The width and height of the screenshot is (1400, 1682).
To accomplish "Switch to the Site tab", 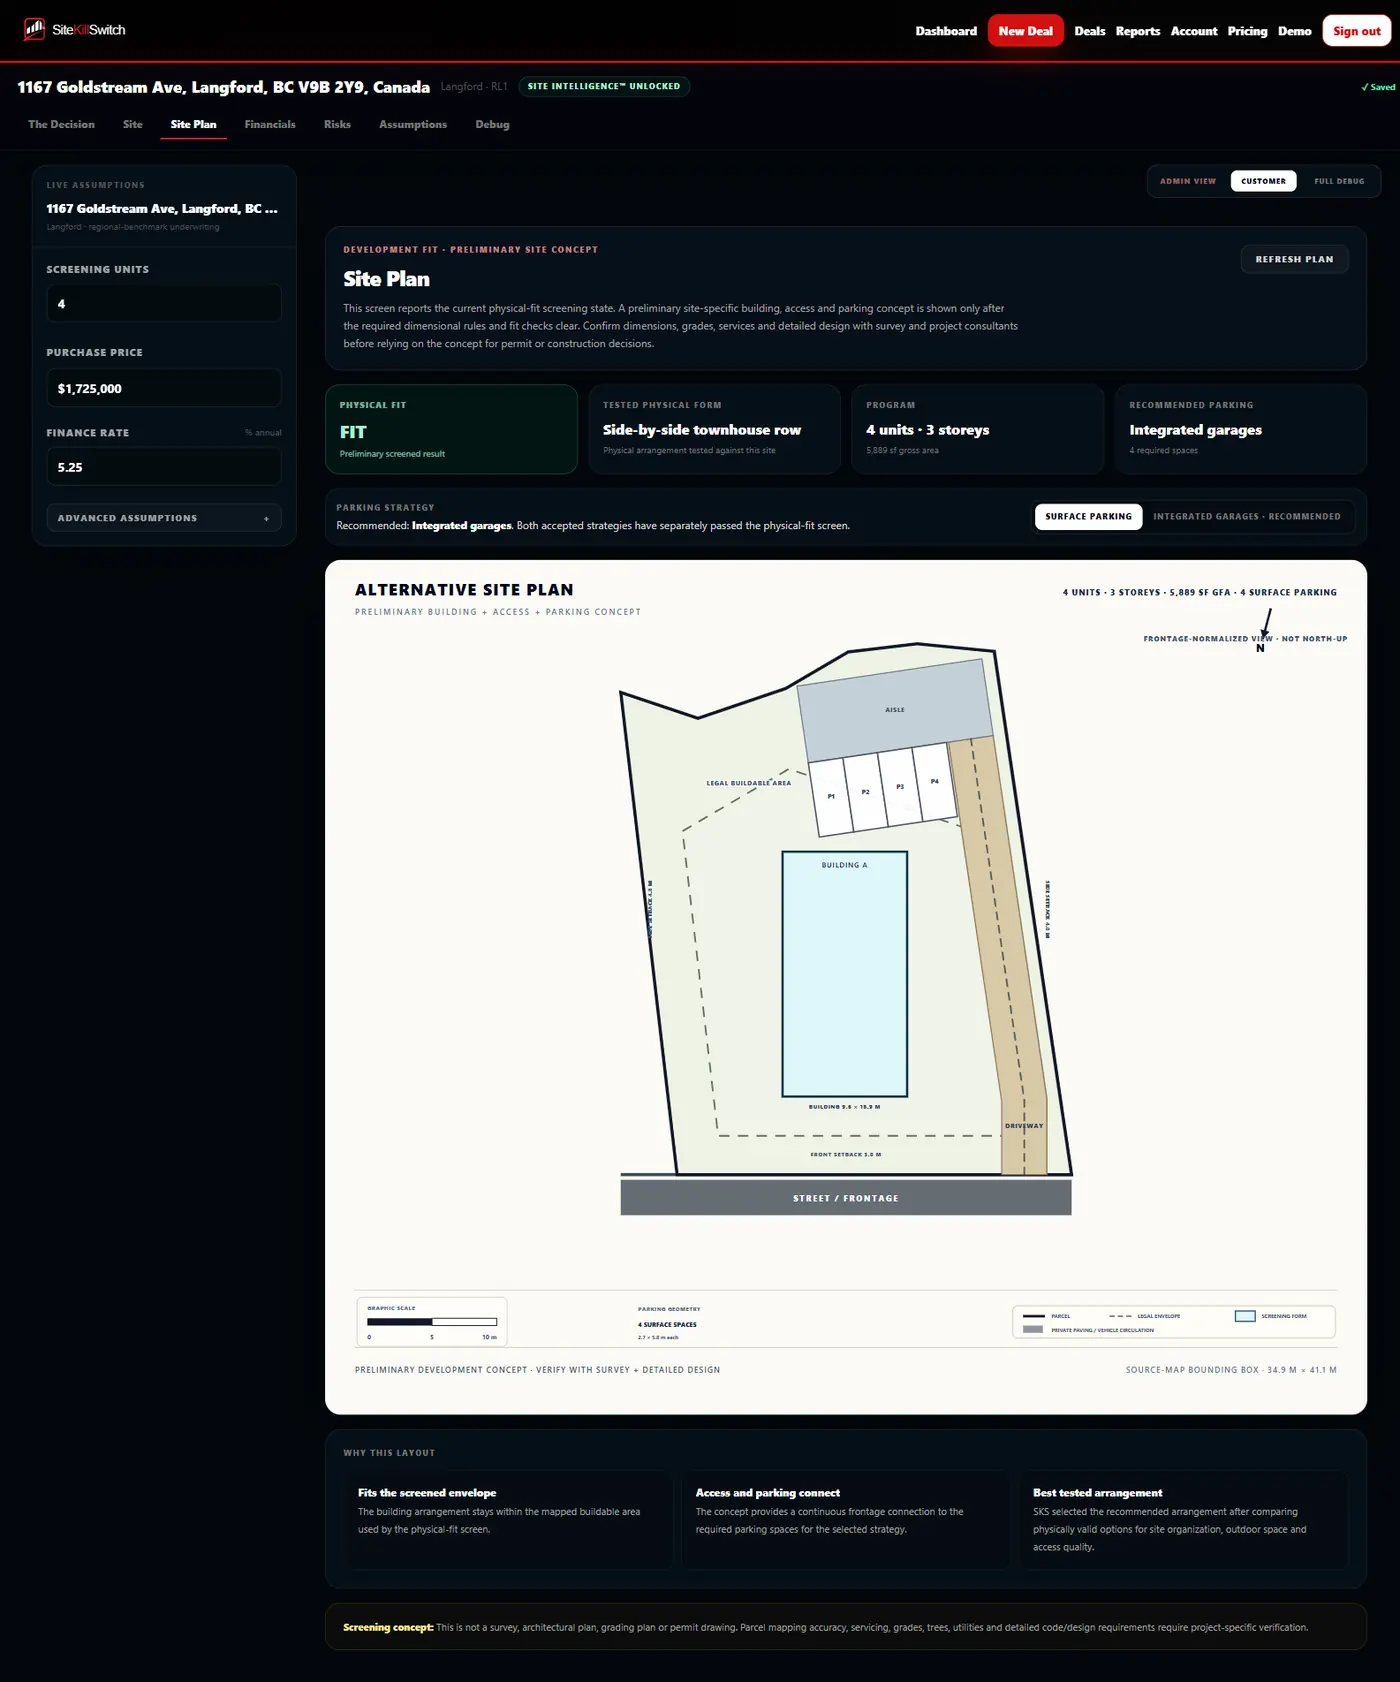I will tap(133, 125).
